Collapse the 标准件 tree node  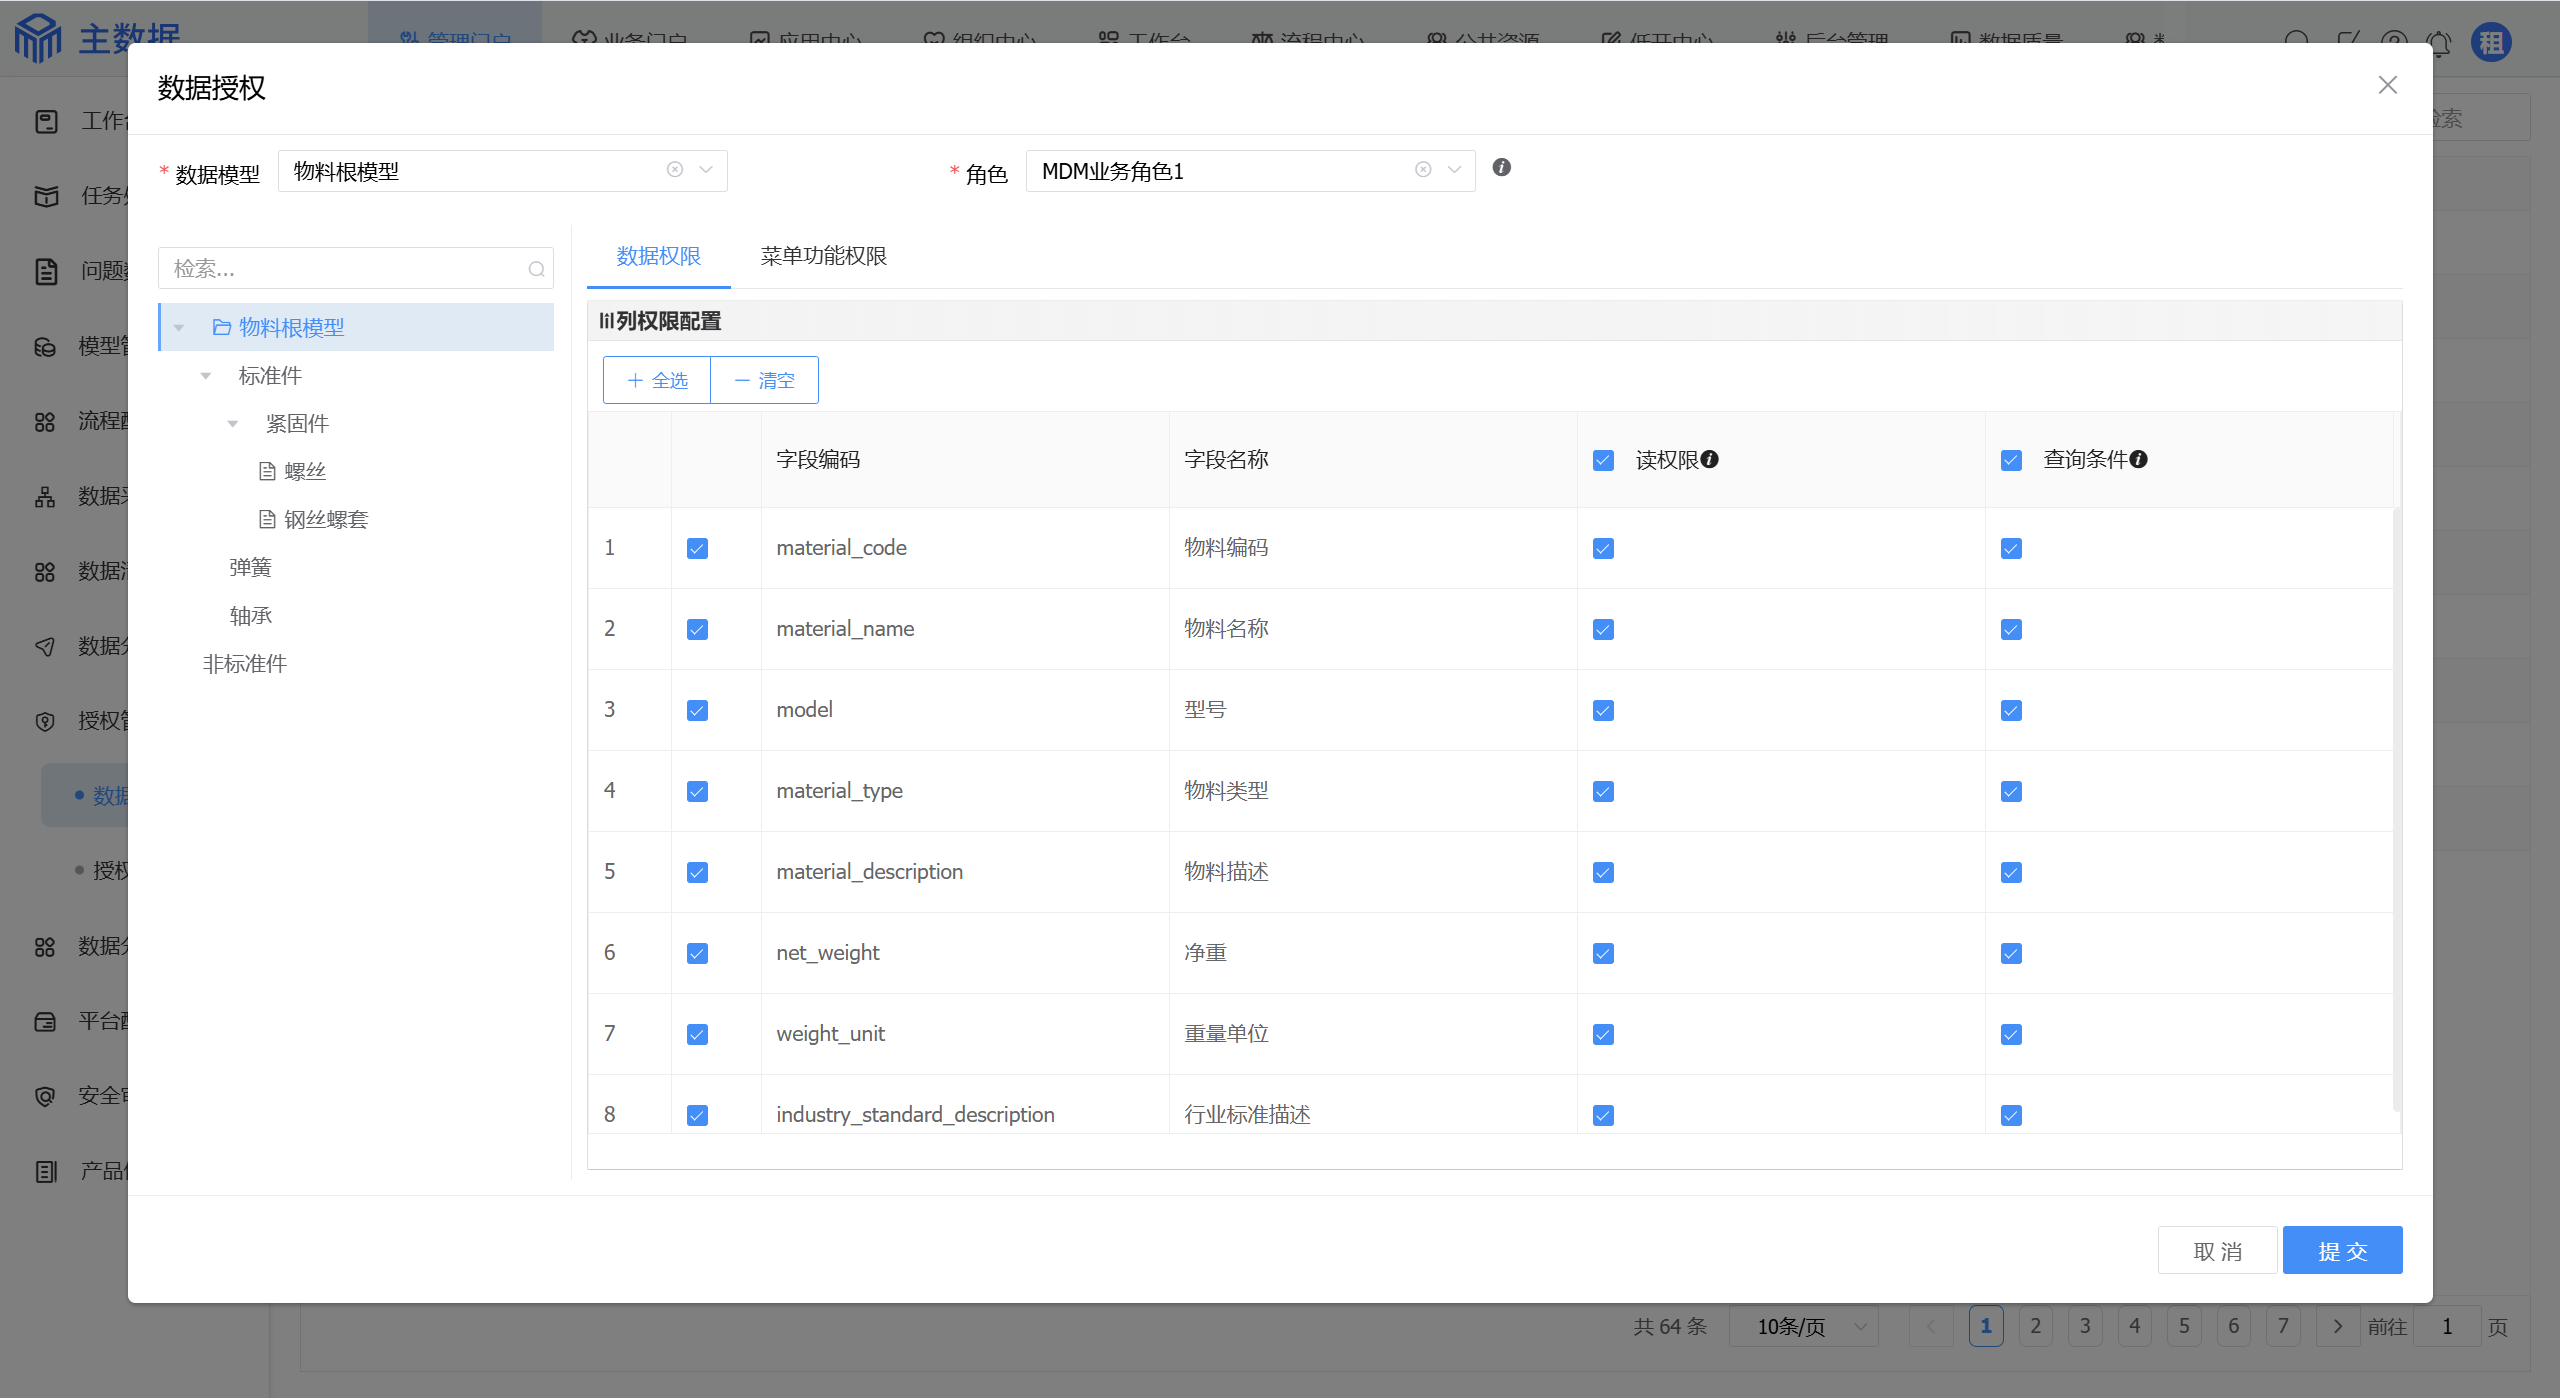(206, 376)
